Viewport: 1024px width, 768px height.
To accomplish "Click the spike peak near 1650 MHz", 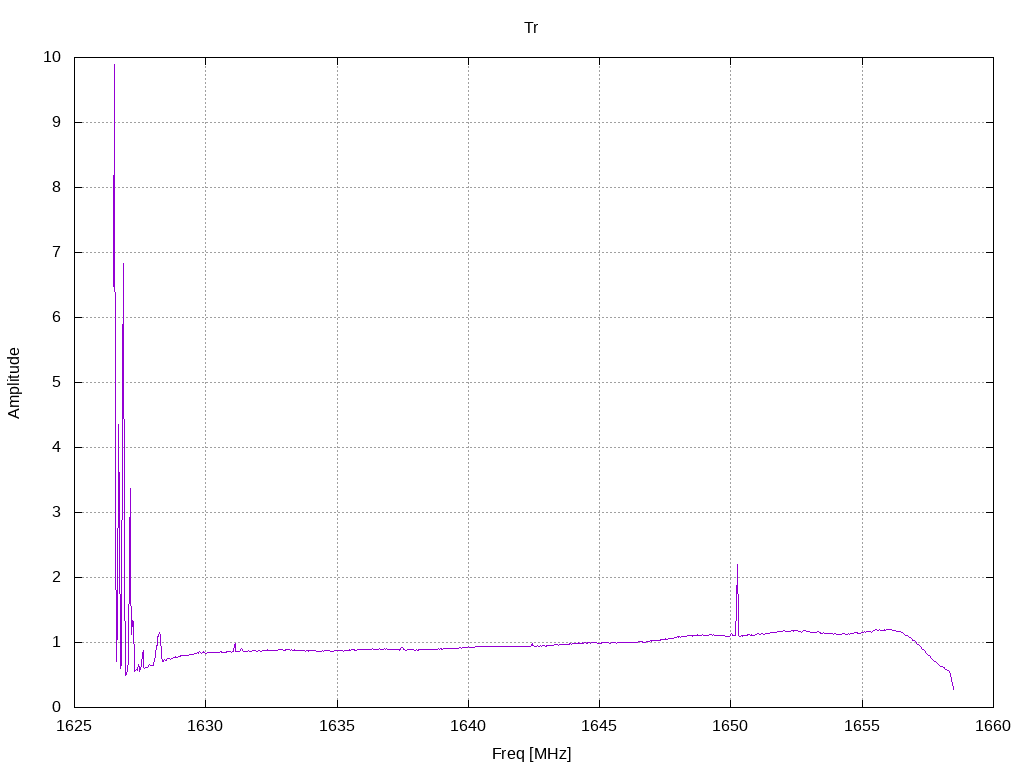I will pos(737,566).
